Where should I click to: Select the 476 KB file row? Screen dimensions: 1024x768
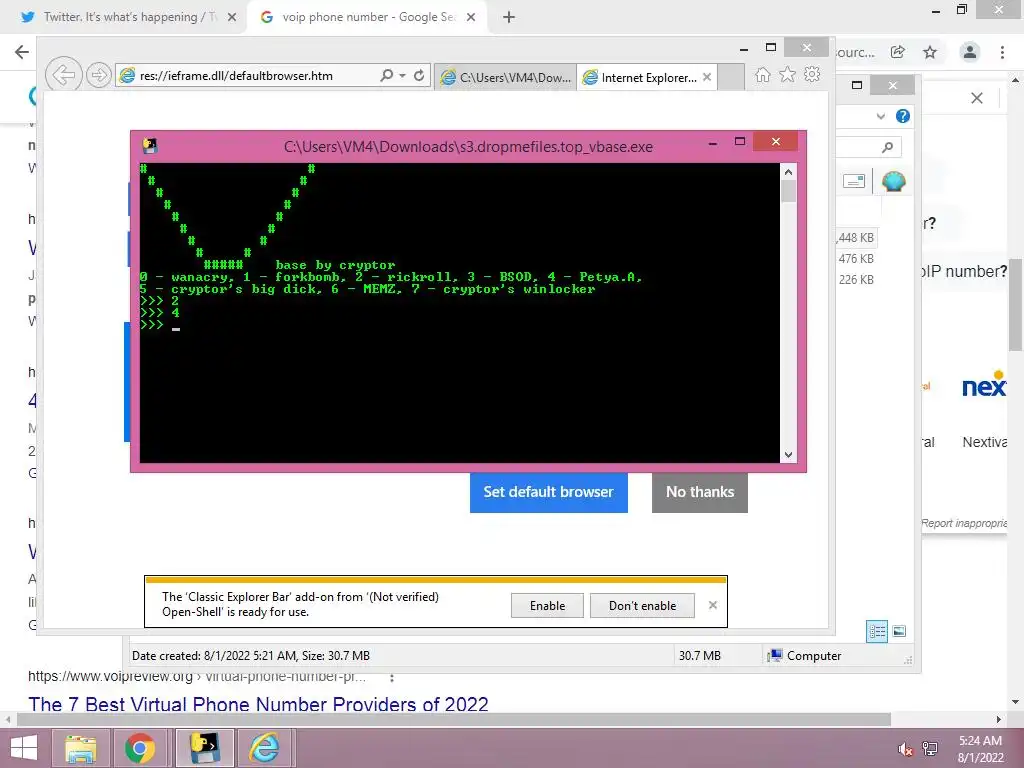pyautogui.click(x=856, y=259)
